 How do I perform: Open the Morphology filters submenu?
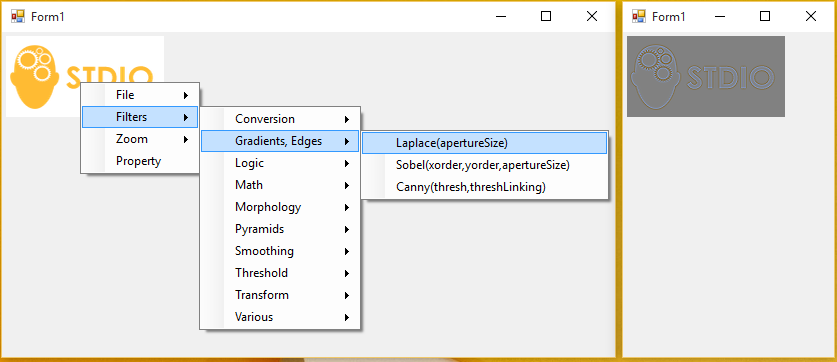280,207
